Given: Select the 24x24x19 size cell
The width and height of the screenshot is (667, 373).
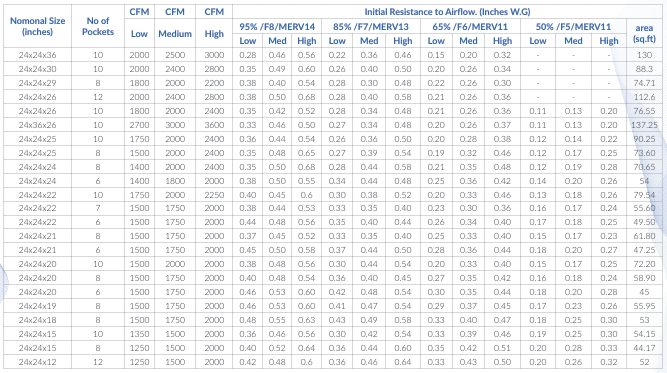Looking at the screenshot, I should [37, 306].
